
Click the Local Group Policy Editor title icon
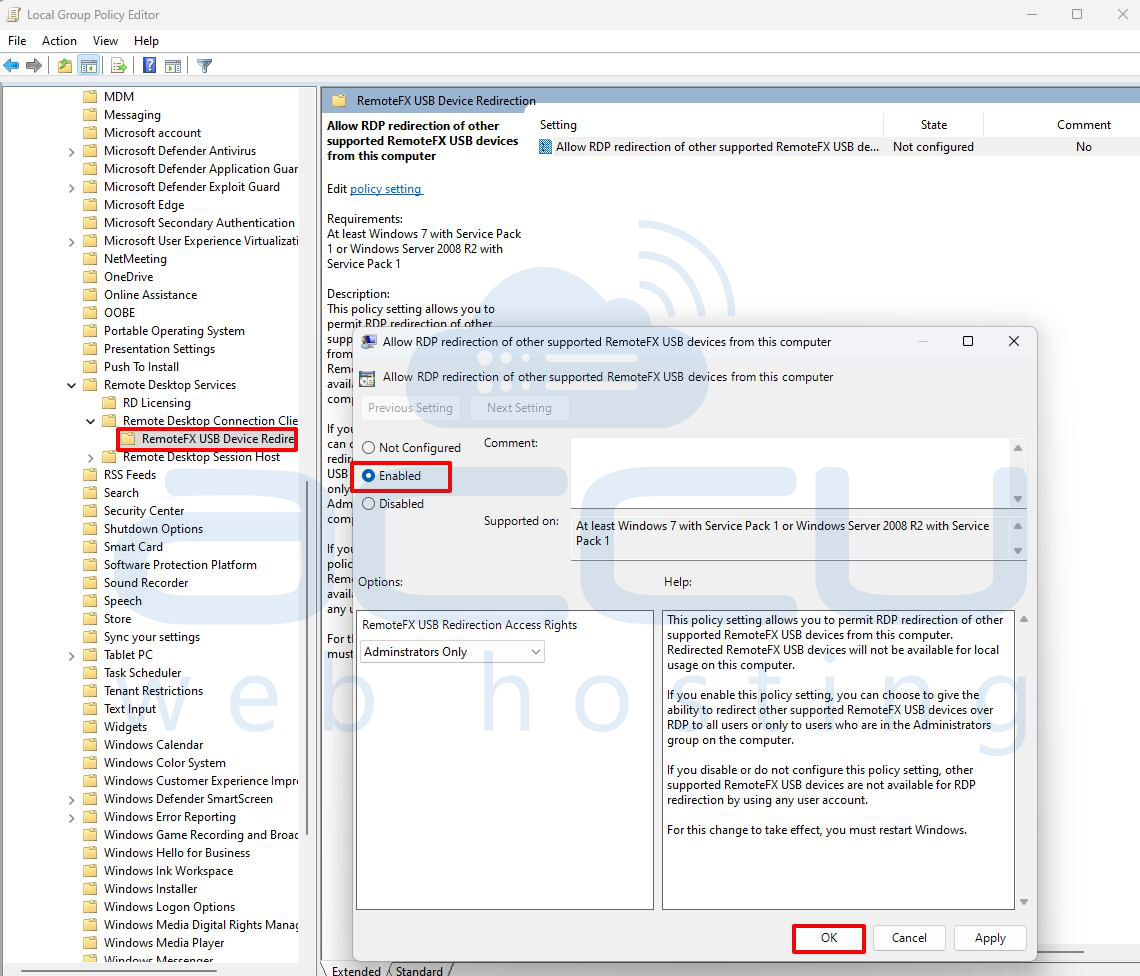tap(14, 15)
